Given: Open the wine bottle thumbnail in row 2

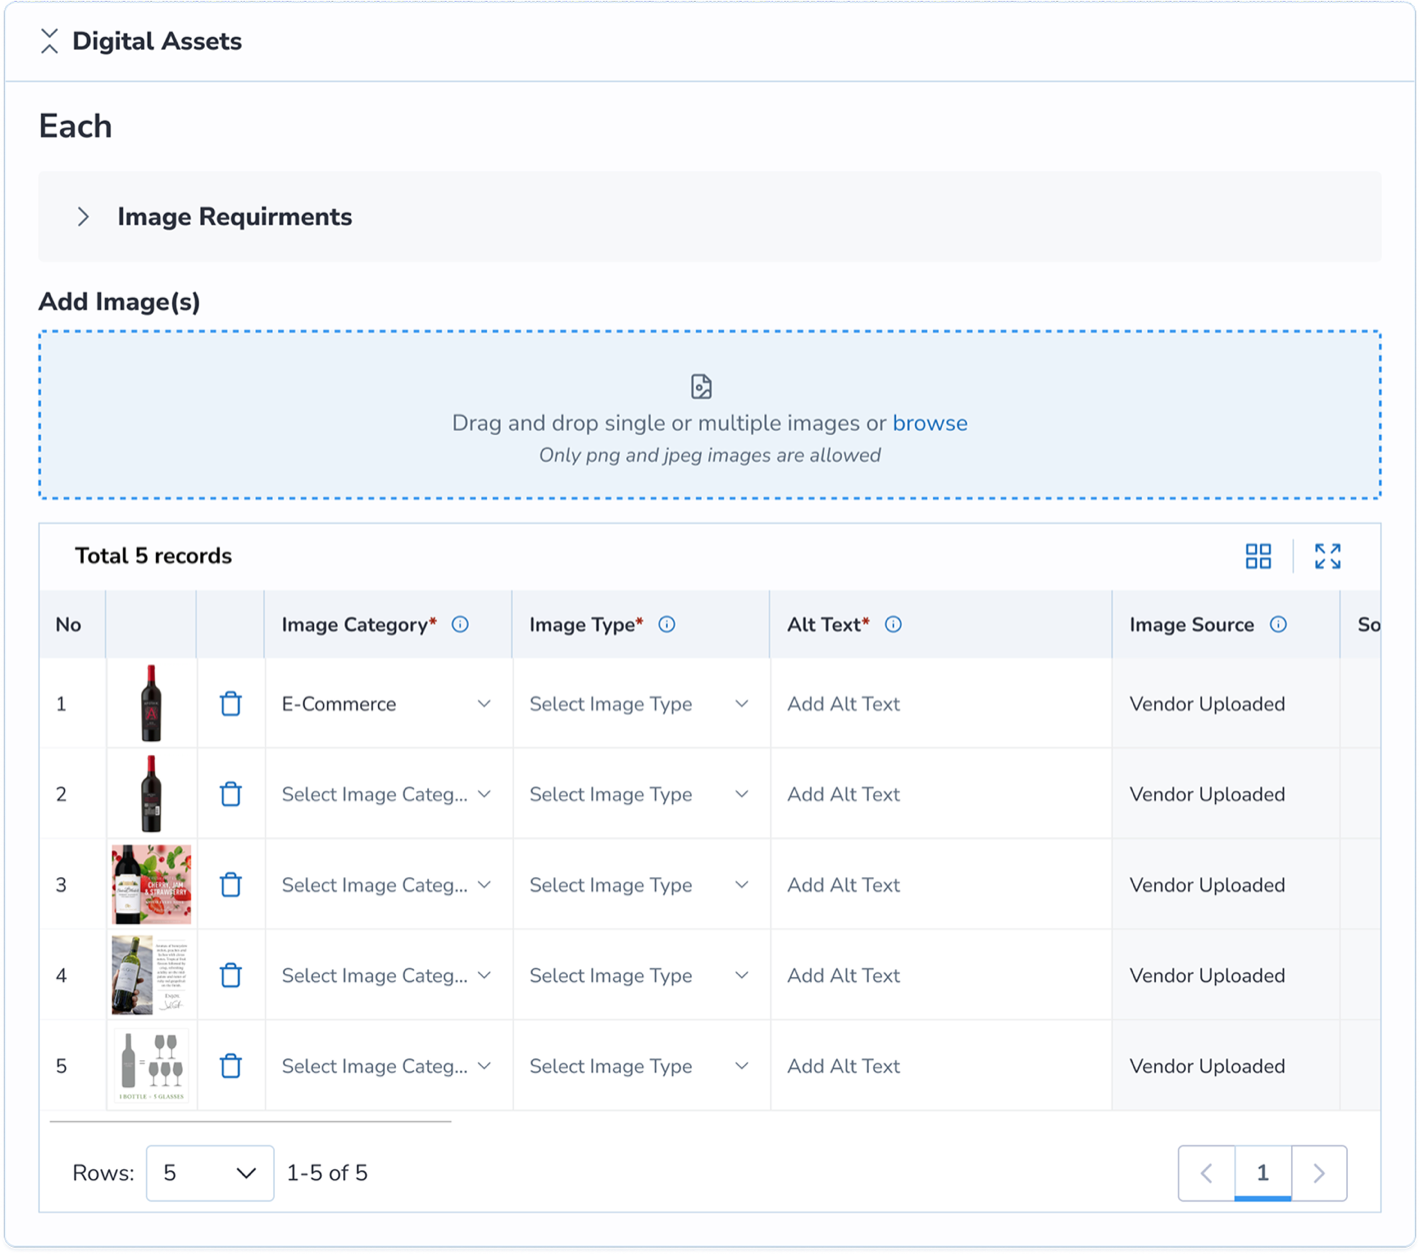Looking at the screenshot, I should [x=151, y=794].
